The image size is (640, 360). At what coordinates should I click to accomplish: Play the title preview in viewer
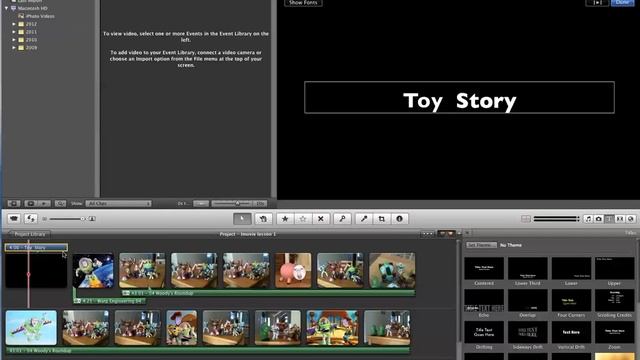[597, 2]
